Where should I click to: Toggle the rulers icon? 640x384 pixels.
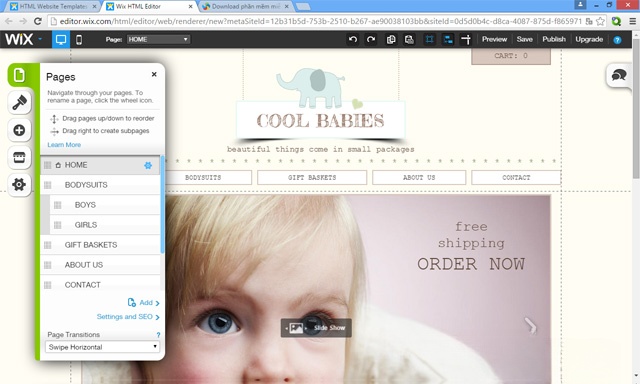pyautogui.click(x=466, y=39)
